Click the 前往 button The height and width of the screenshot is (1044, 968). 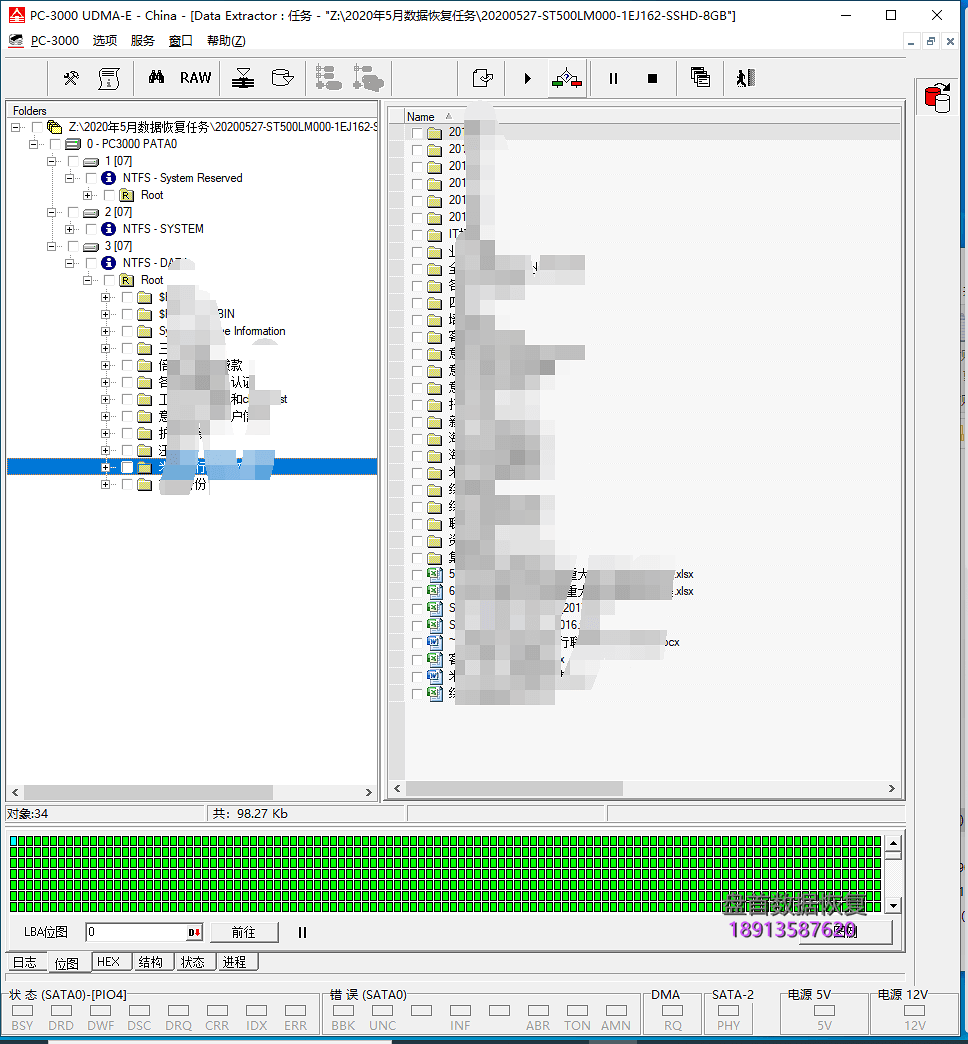tap(244, 932)
